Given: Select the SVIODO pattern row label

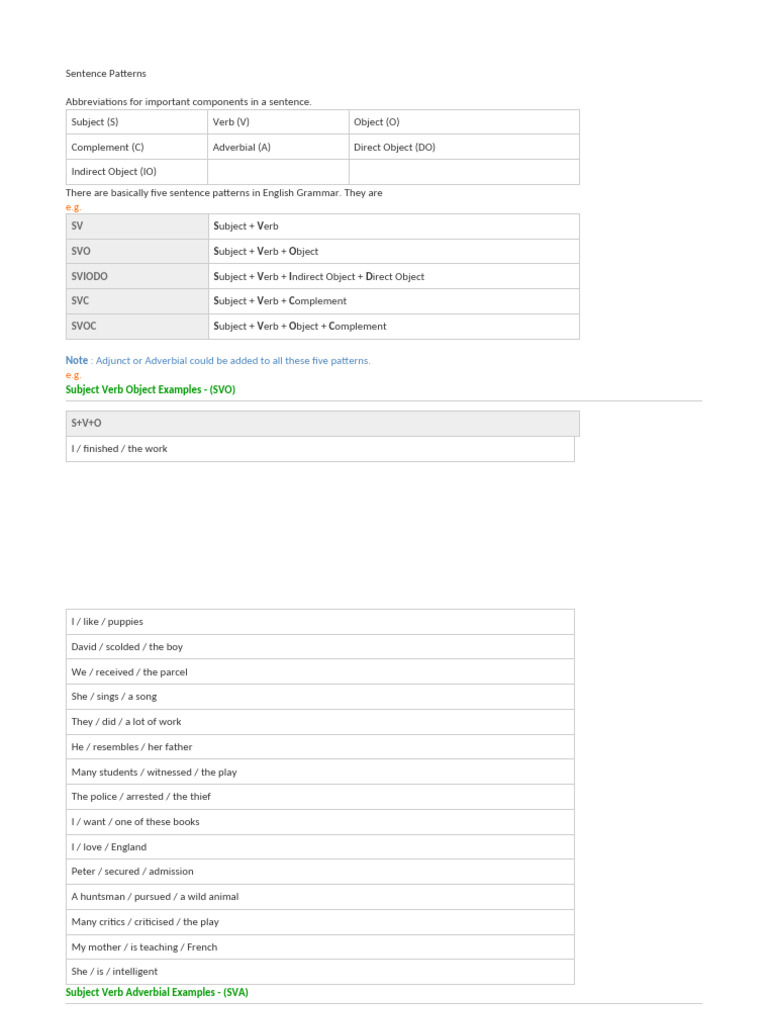Looking at the screenshot, I should pos(137,276).
